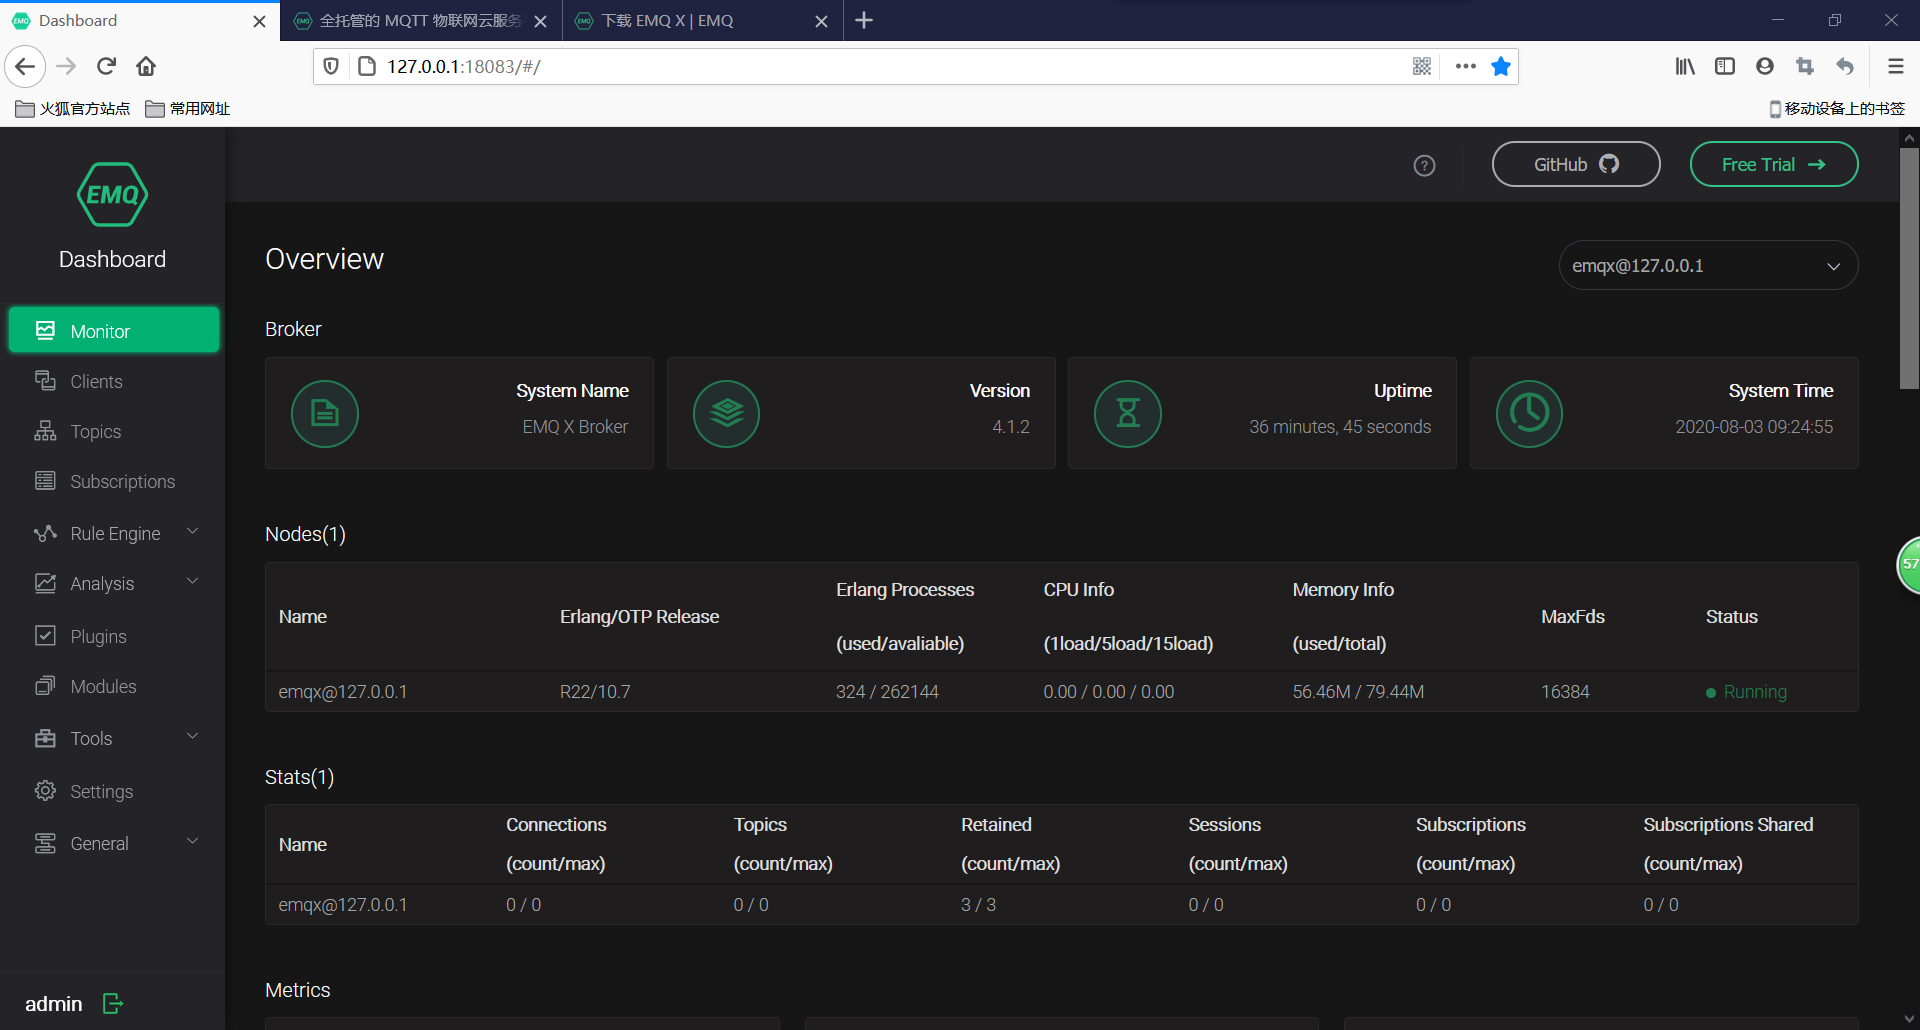Expand the Analysis menu chevron
Image resolution: width=1920 pixels, height=1030 pixels.
coord(192,581)
